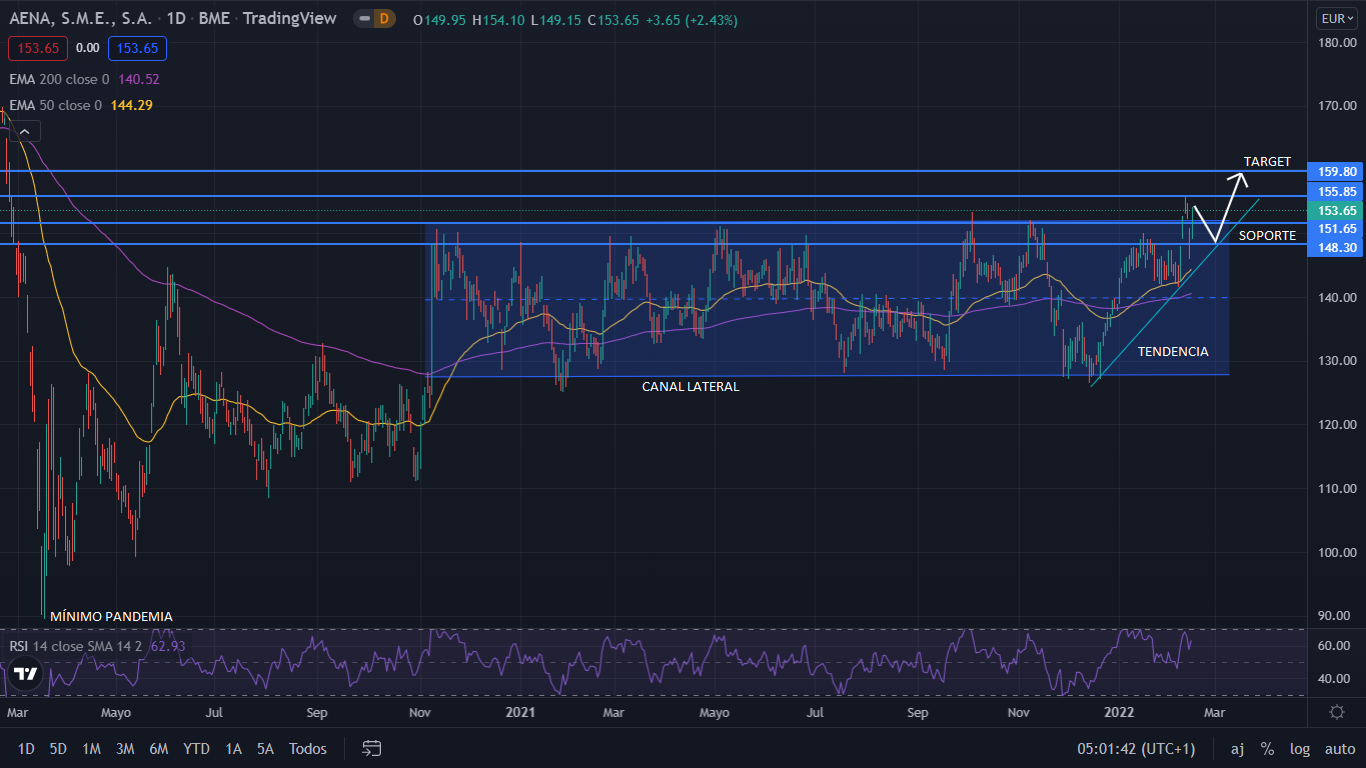
Task: Click the blue 153.65 buy price box
Action: (138, 48)
